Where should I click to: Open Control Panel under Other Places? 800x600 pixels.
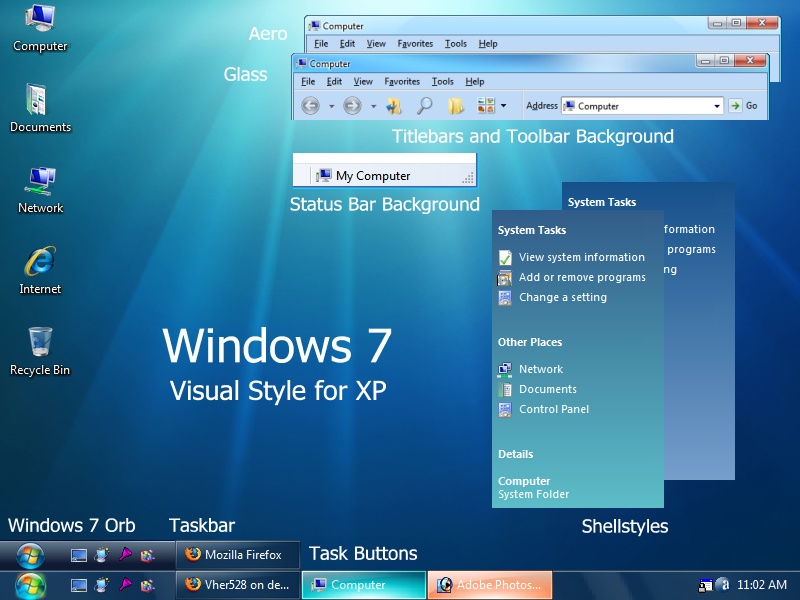click(x=554, y=409)
